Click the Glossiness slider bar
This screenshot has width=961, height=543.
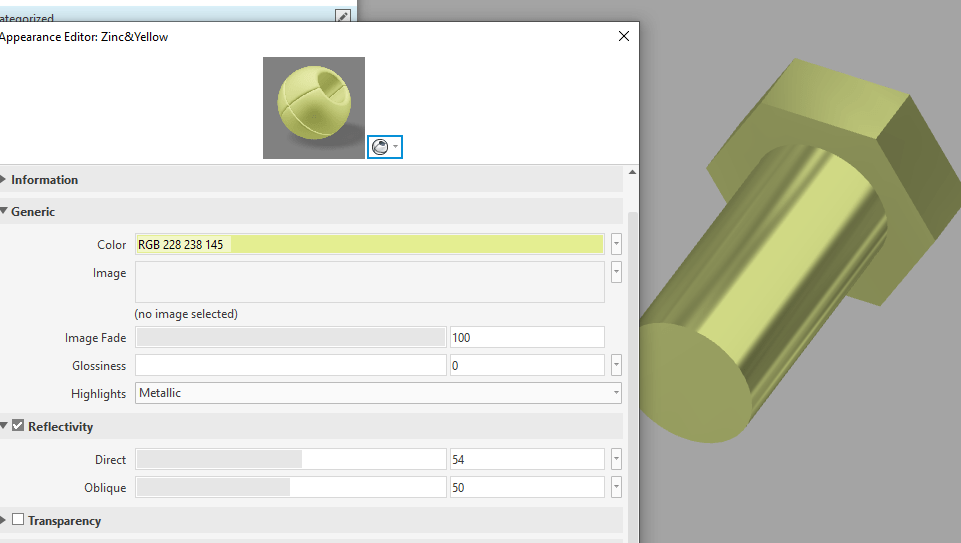pyautogui.click(x=291, y=365)
